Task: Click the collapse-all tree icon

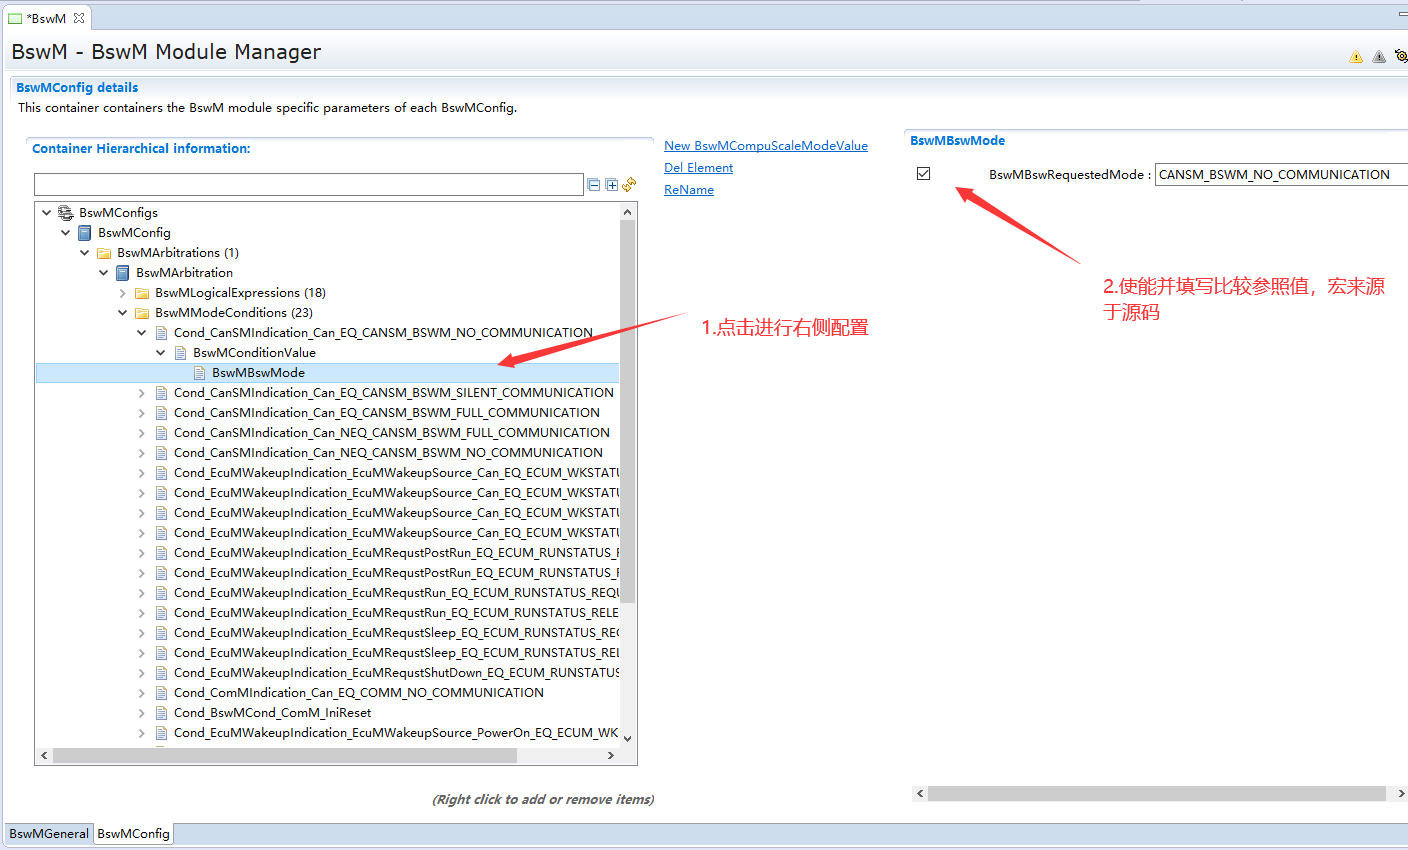Action: [594, 185]
